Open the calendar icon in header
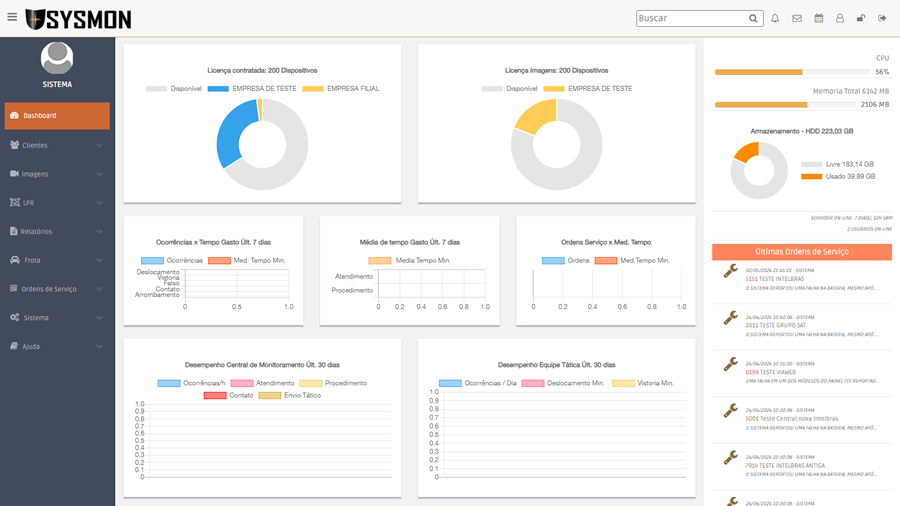Screen dimensions: 900x506 [x=819, y=18]
